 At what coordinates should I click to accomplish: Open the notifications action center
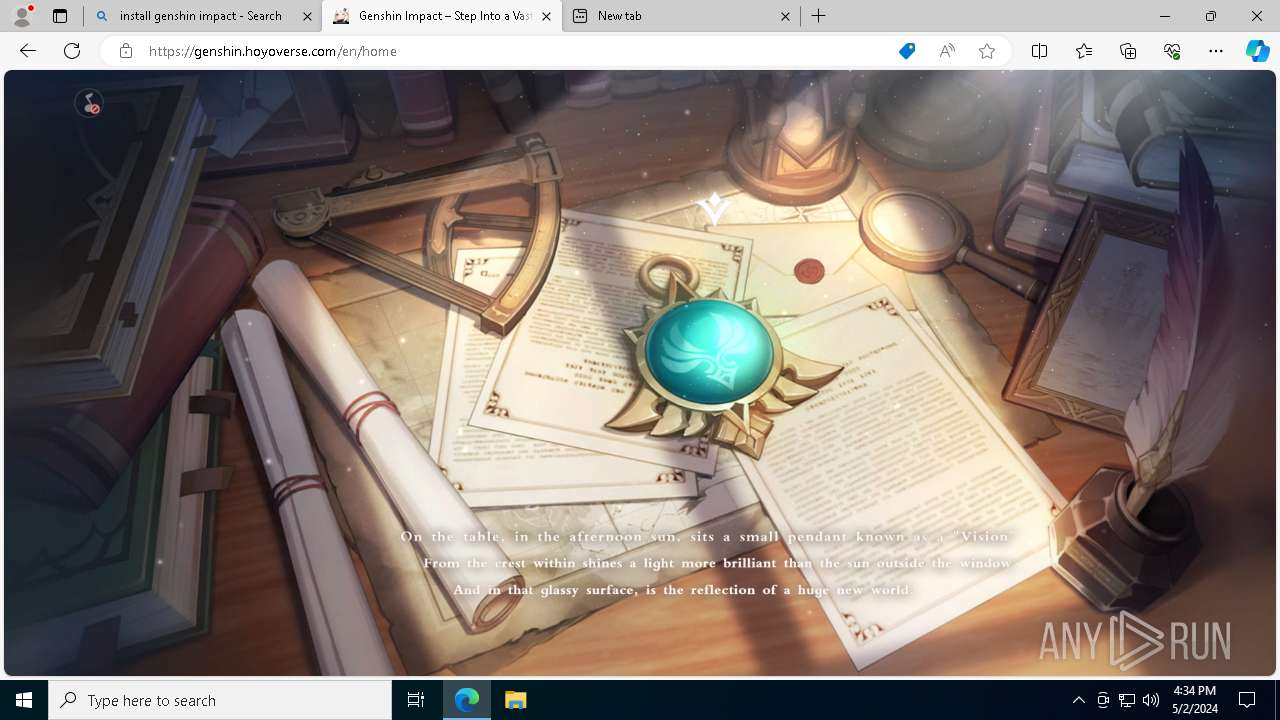click(x=1247, y=700)
